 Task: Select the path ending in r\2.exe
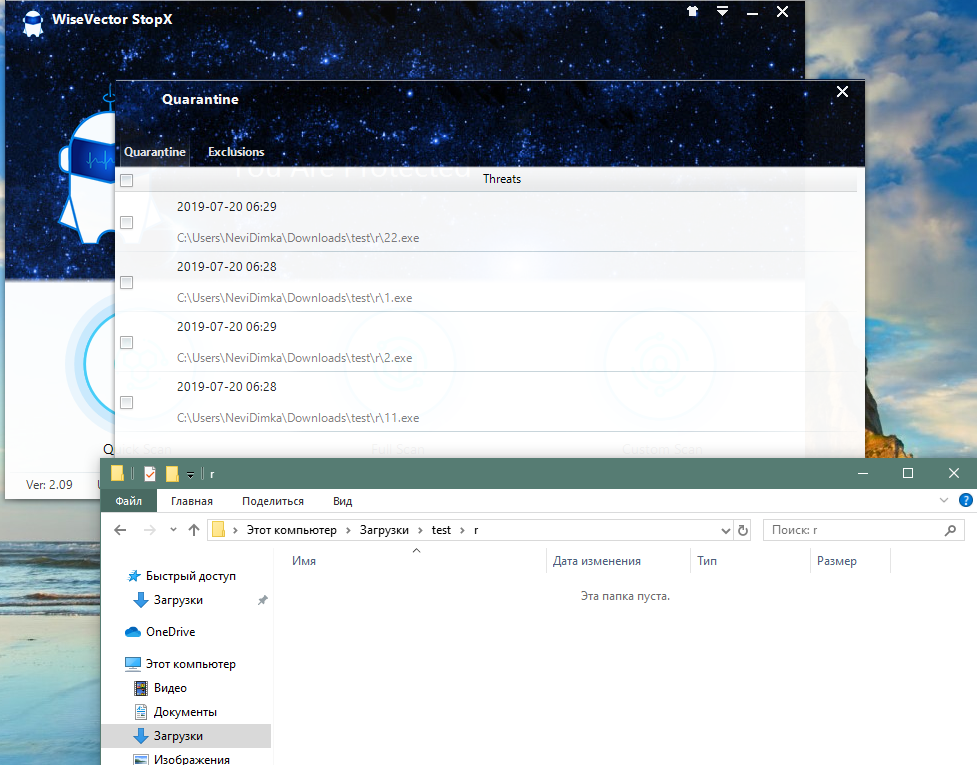[x=295, y=358]
